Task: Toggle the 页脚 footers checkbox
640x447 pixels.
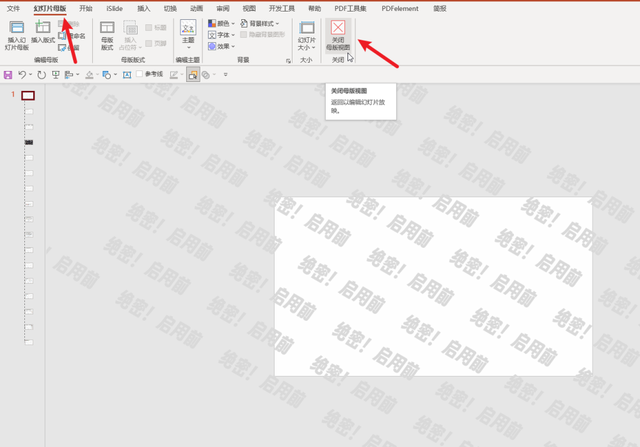Action: (x=149, y=43)
